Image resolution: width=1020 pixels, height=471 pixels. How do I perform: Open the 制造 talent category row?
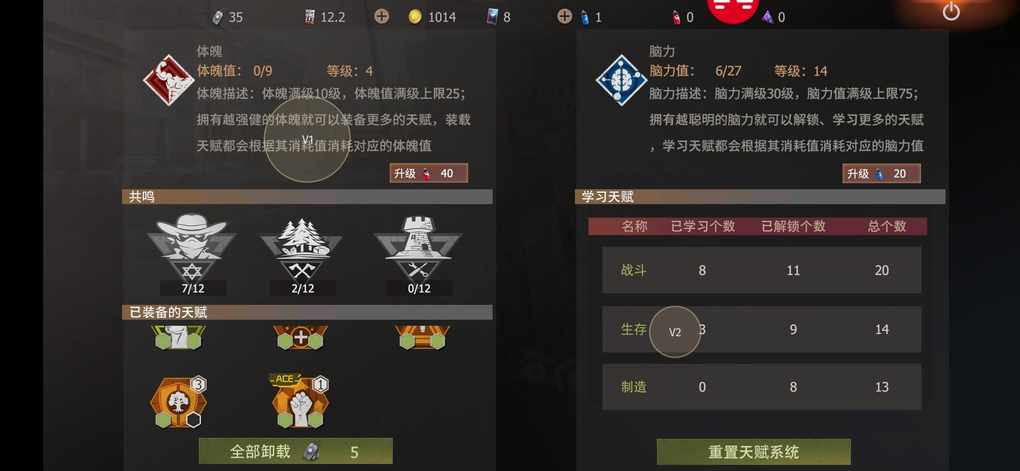[761, 387]
